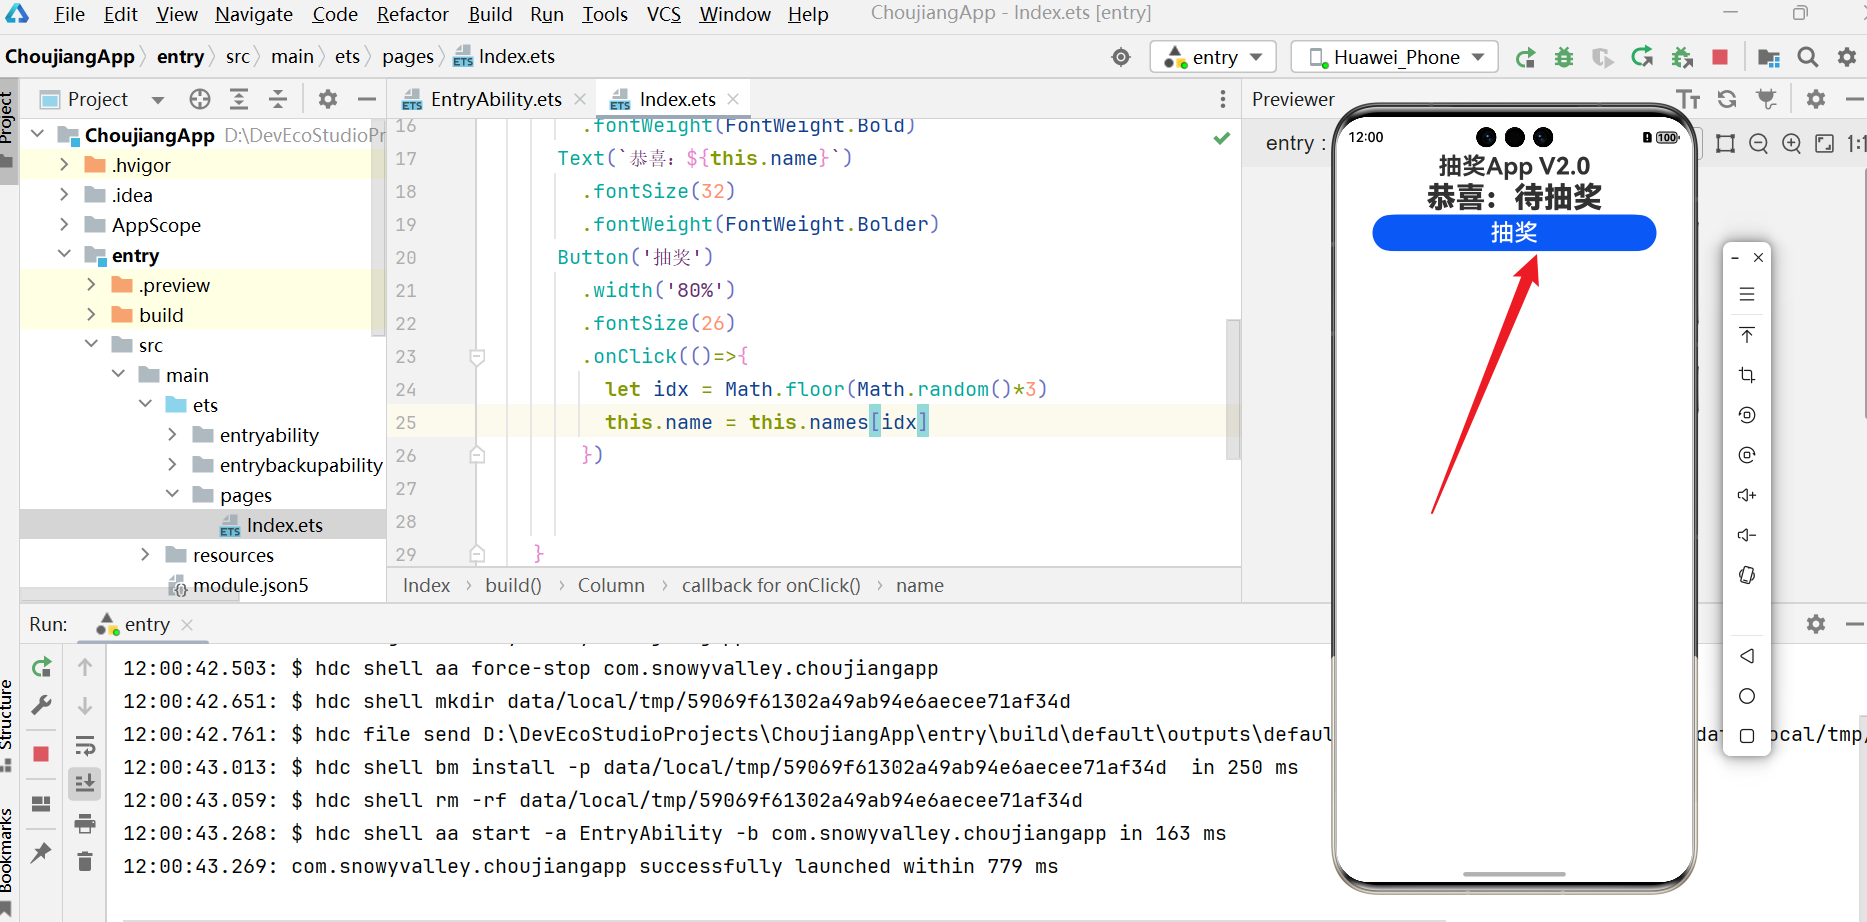The image size is (1867, 922).
Task: Click 'callback for onClick()' breadcrumb
Action: 771,586
